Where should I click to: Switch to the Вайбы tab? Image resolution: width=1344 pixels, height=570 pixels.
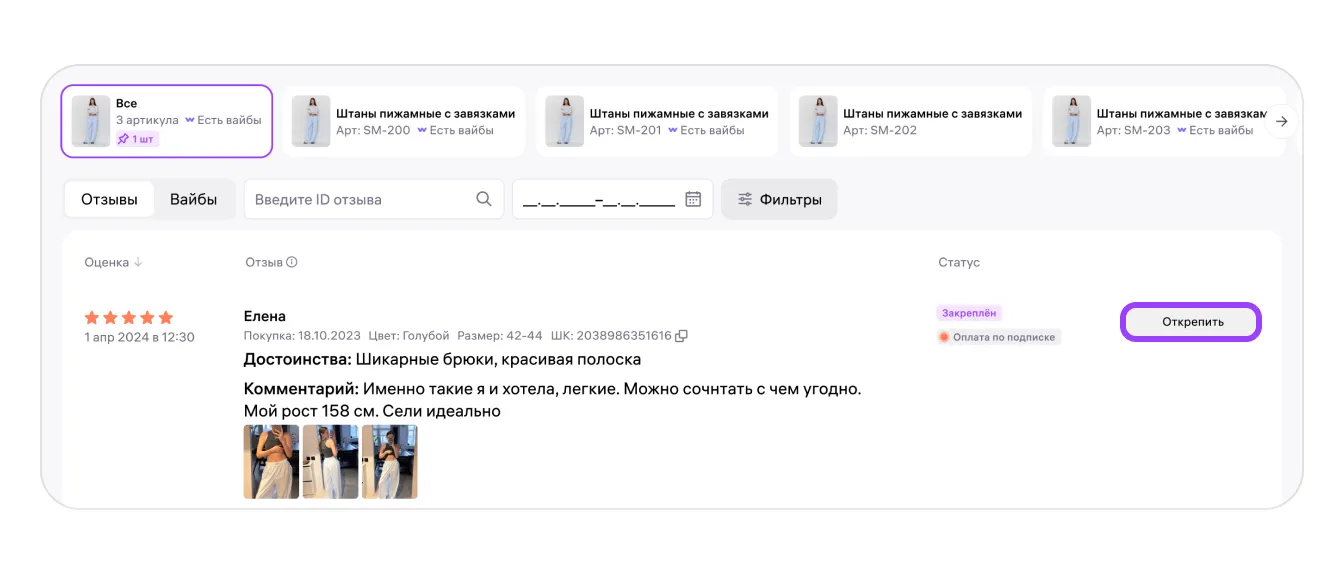[x=193, y=199]
